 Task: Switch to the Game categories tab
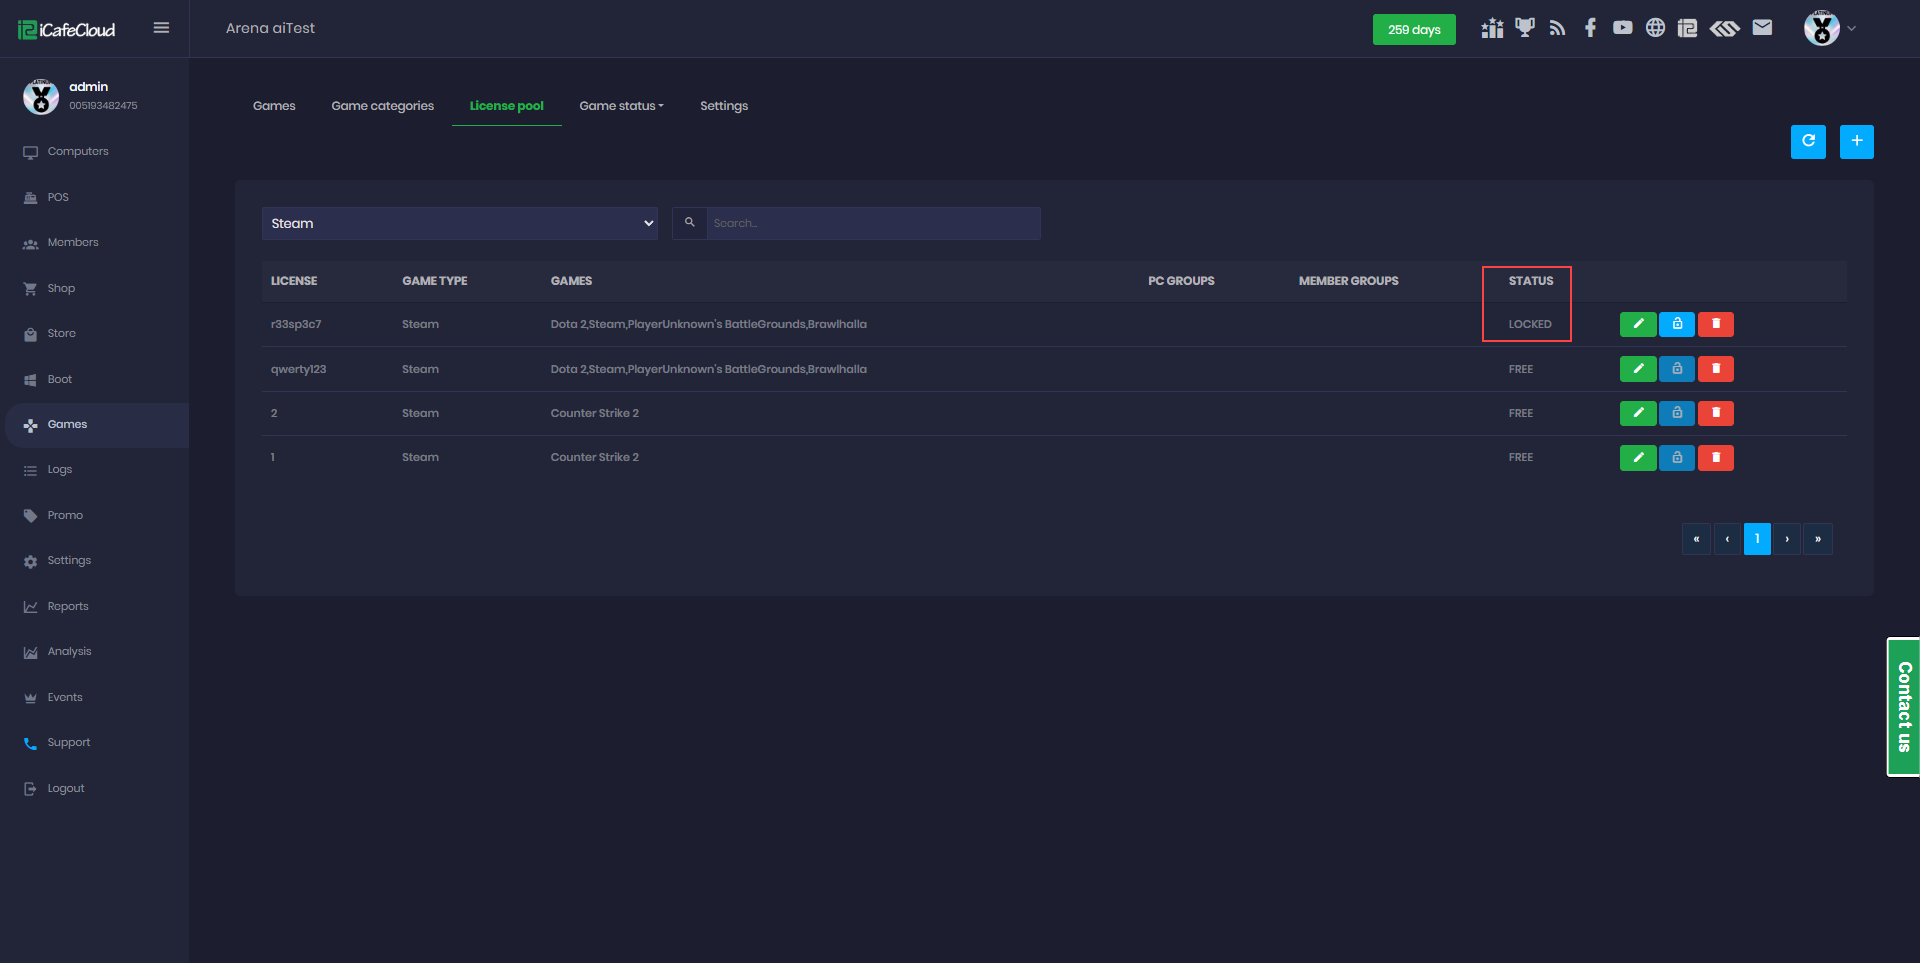(x=383, y=106)
